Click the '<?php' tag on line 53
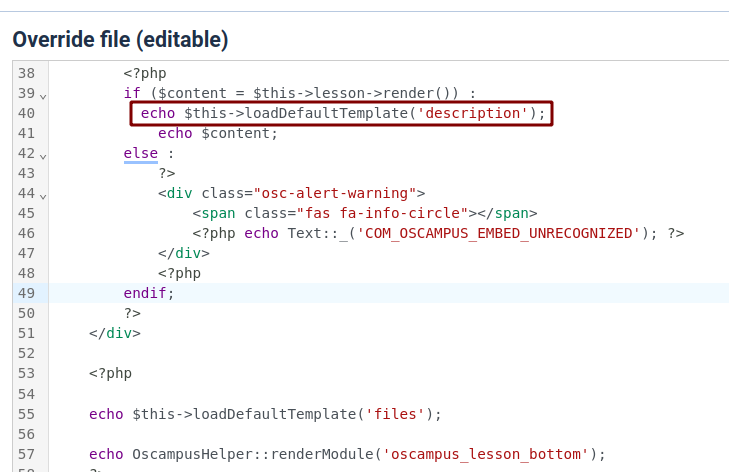729x472 pixels. [110, 373]
